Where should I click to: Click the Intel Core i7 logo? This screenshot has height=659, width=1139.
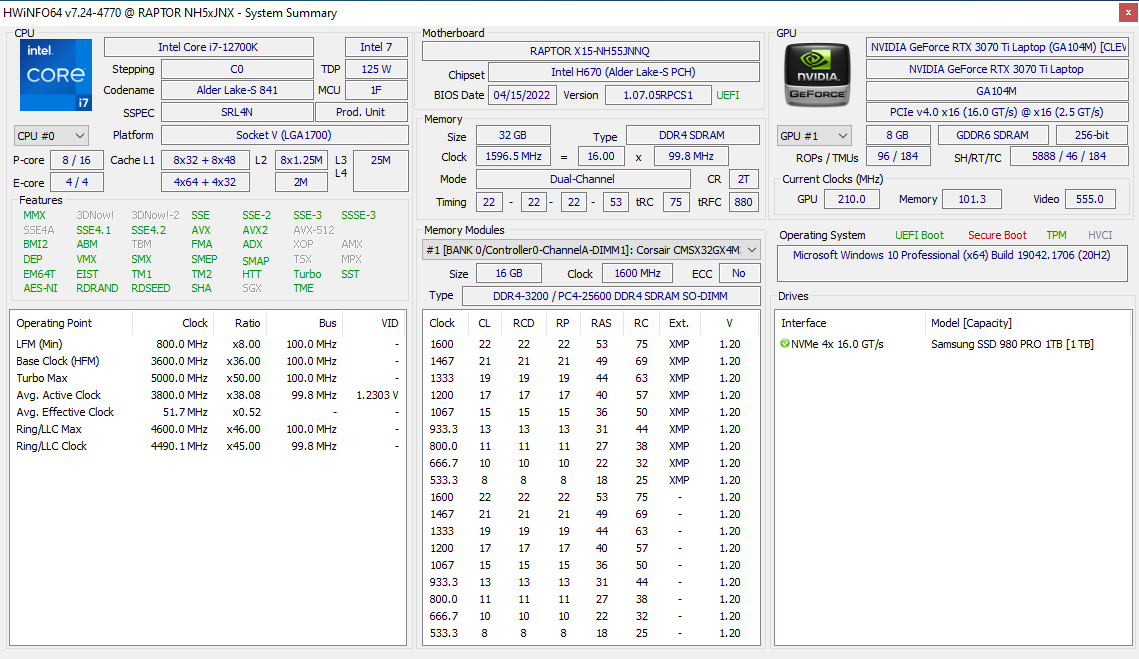[x=56, y=75]
